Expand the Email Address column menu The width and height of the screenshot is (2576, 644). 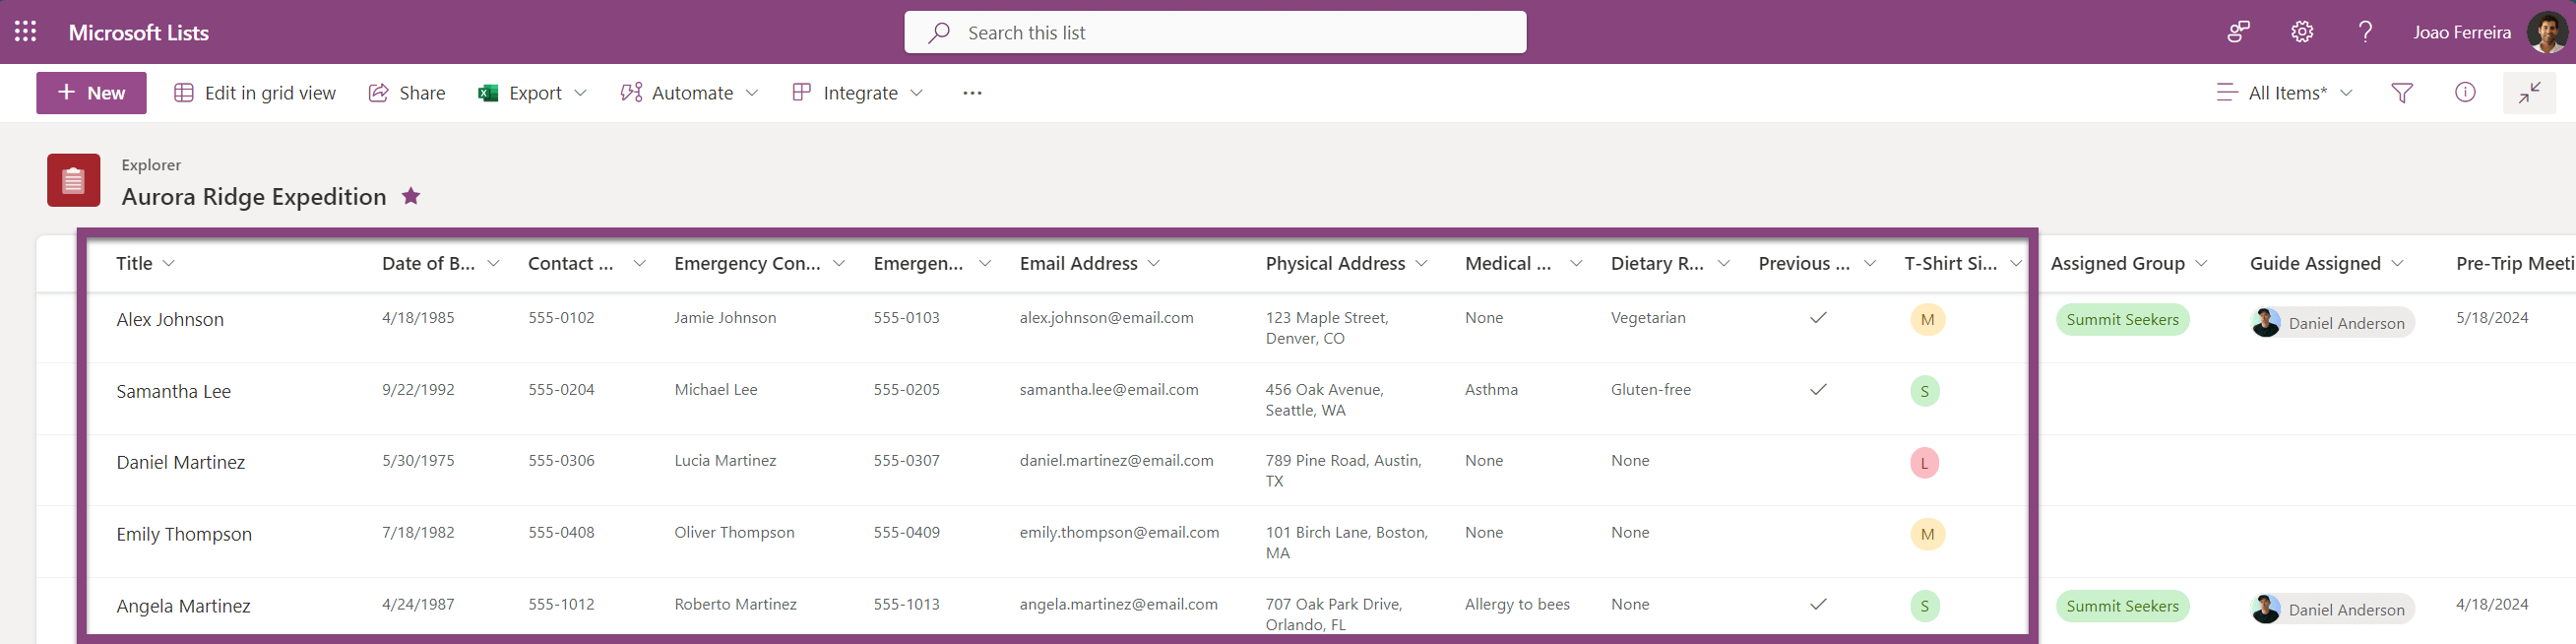[1154, 264]
